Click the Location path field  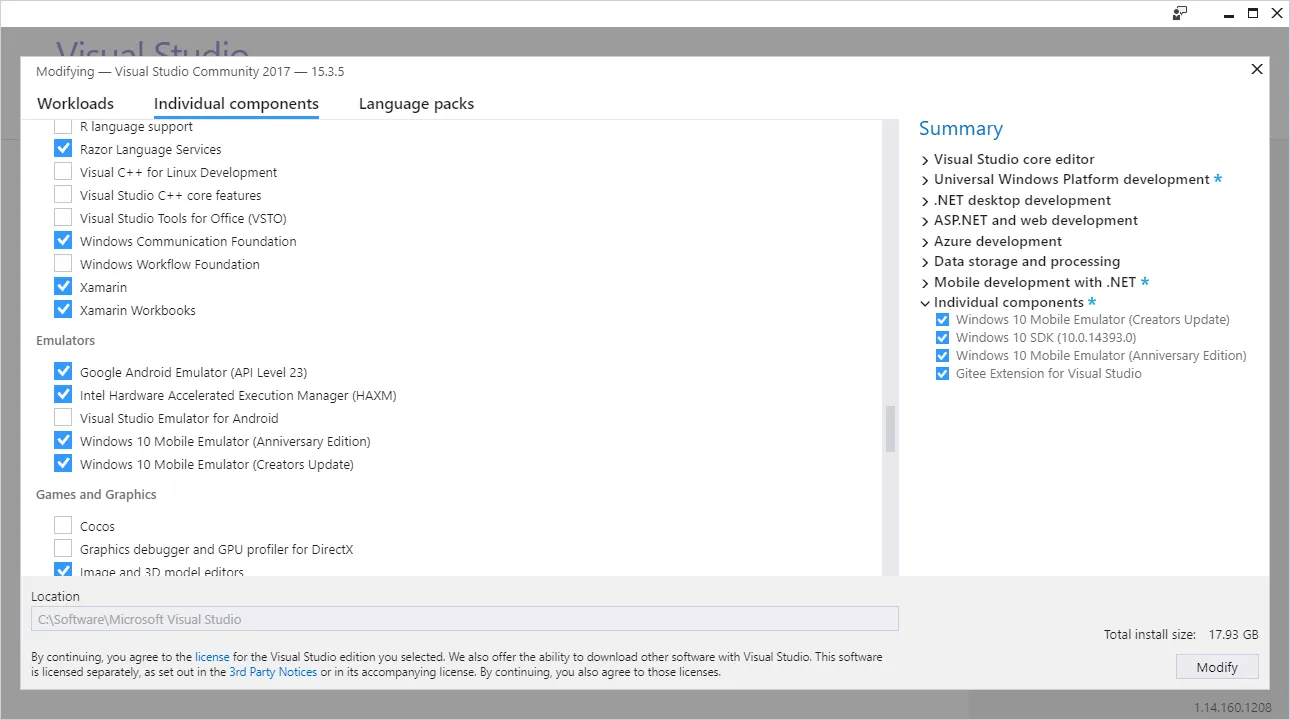pos(465,619)
